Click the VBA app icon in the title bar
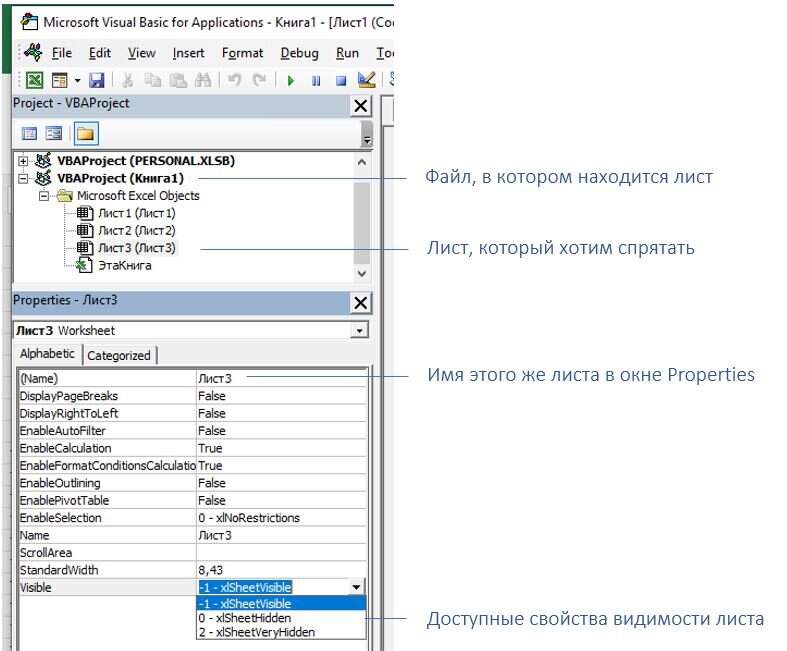 coord(29,22)
